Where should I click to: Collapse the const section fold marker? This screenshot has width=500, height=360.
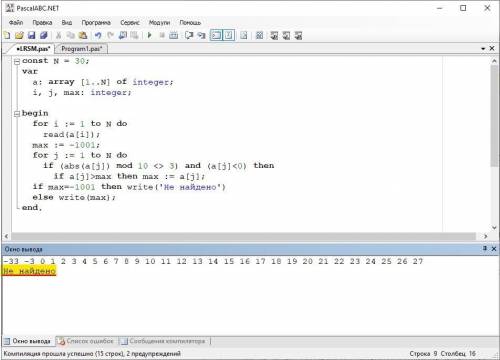[x=17, y=61]
